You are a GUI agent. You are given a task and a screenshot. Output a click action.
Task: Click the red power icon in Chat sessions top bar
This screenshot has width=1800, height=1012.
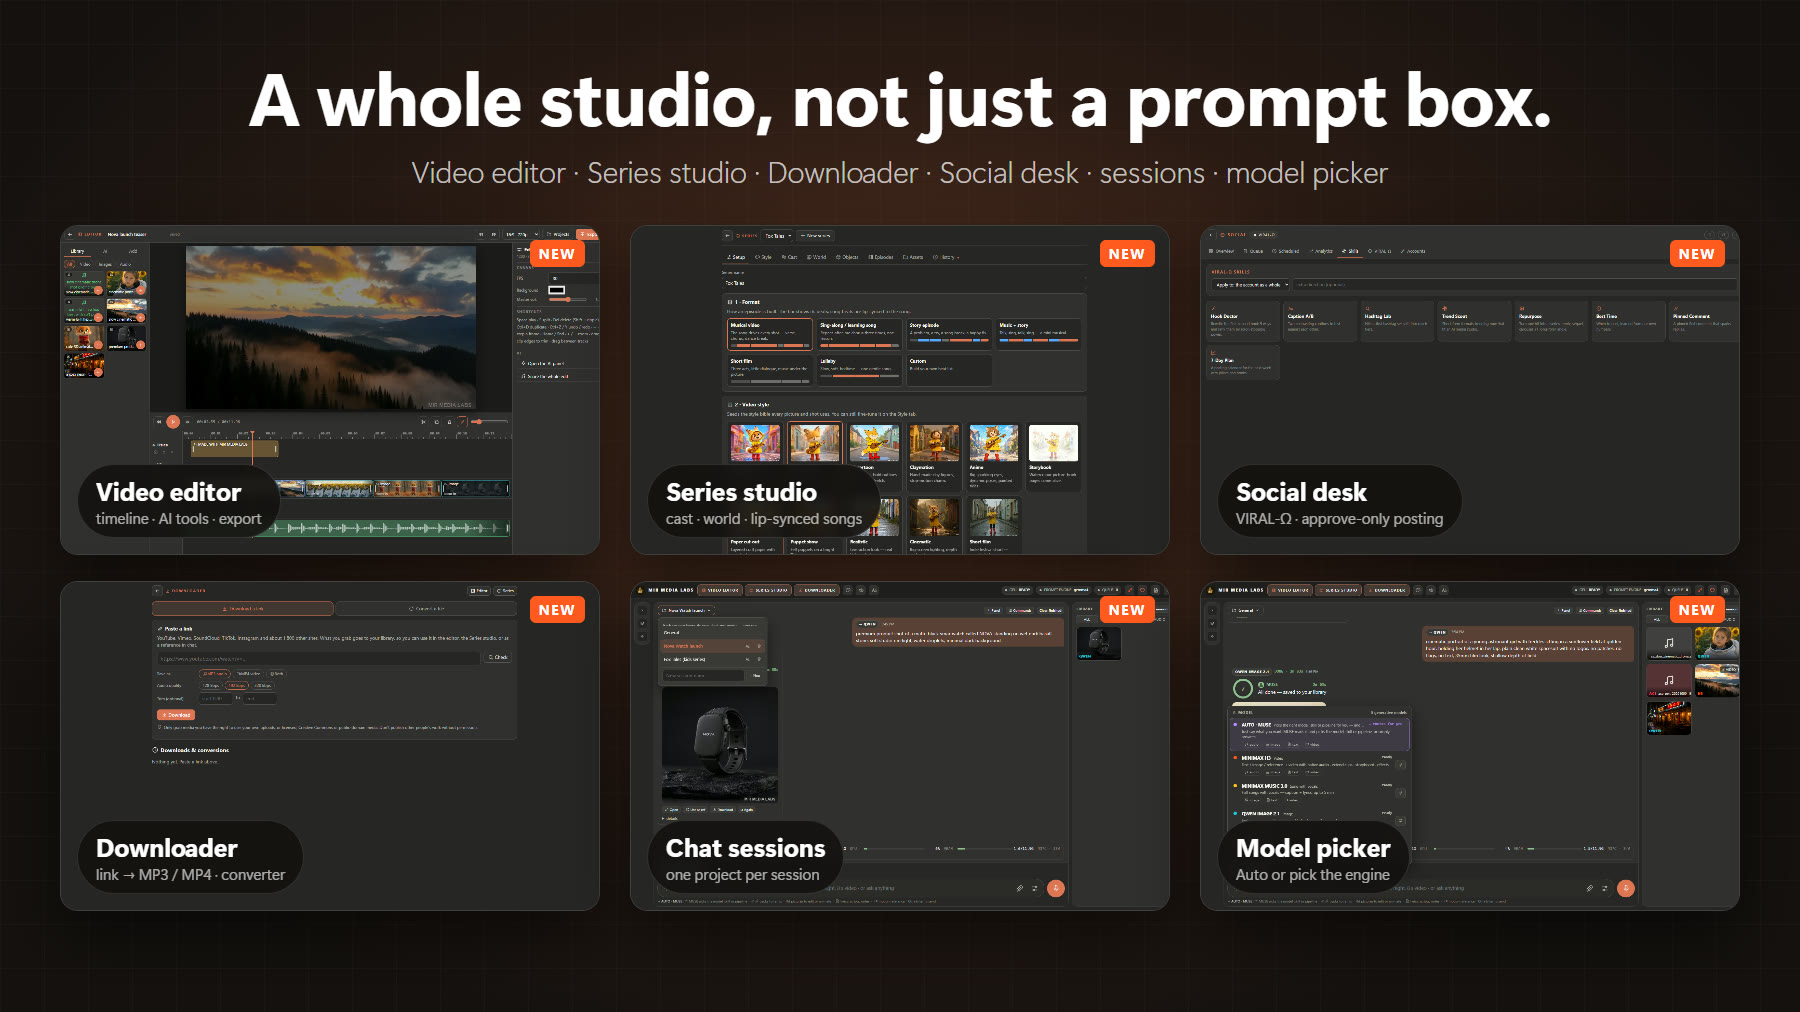1142,590
